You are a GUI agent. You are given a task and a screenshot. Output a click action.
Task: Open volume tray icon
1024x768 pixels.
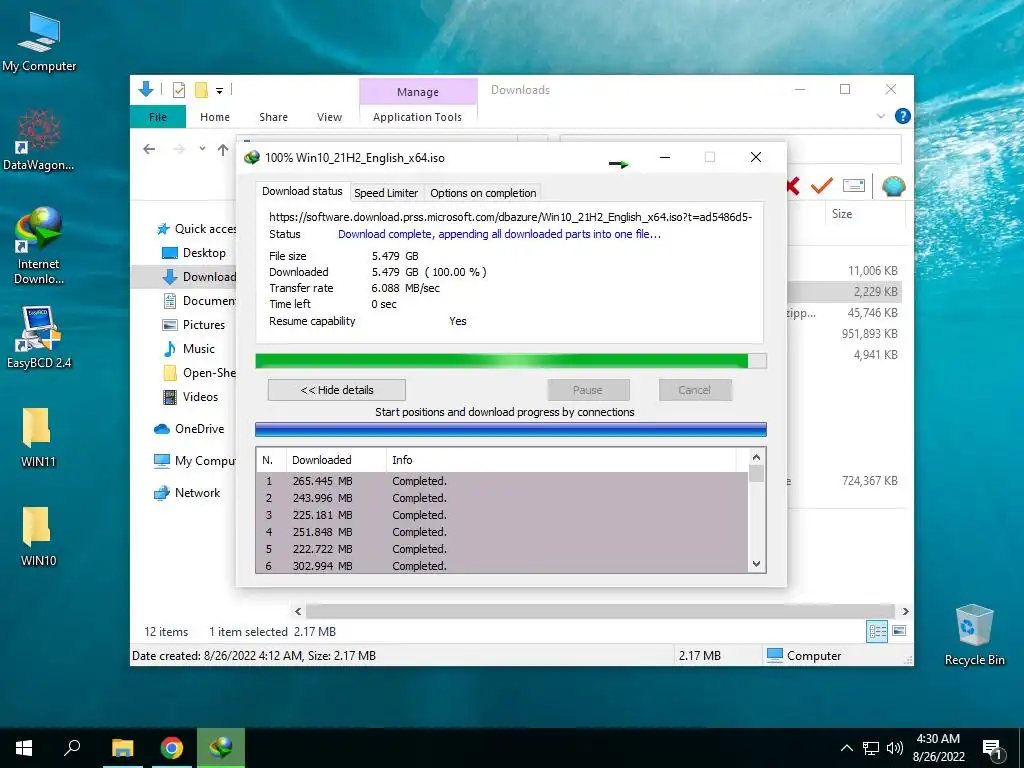(x=895, y=748)
